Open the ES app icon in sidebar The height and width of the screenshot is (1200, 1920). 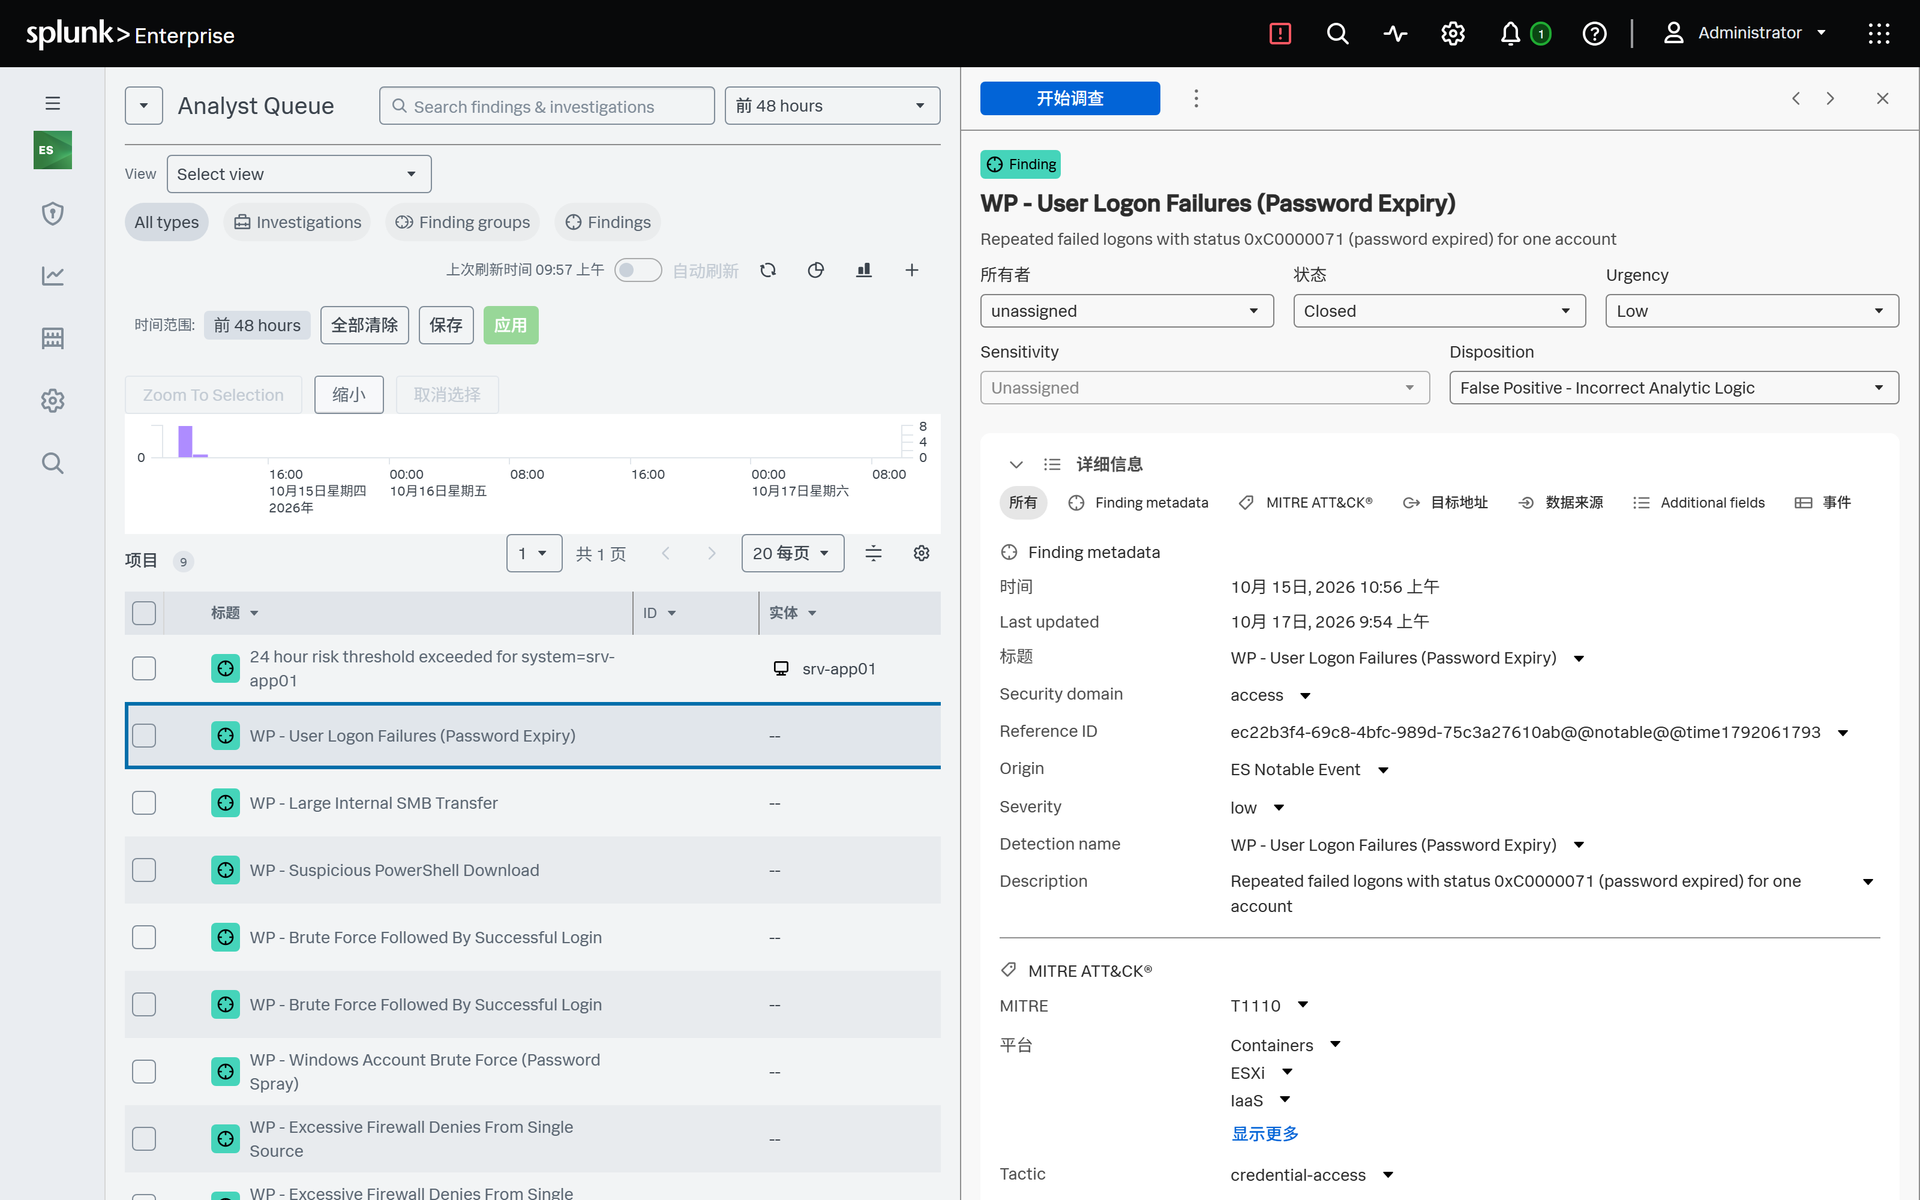click(53, 150)
